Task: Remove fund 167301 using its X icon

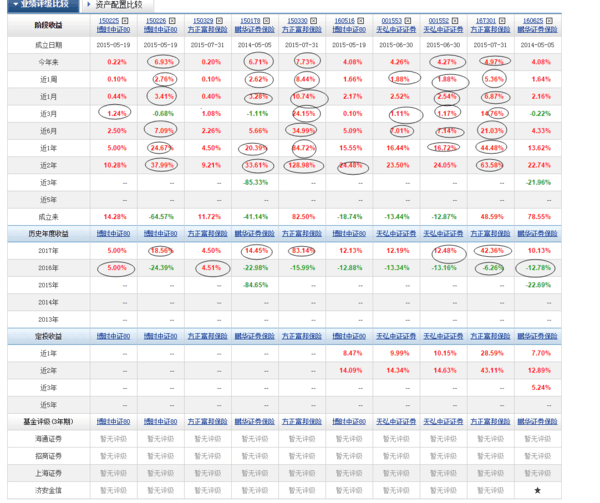Action: coord(502,21)
